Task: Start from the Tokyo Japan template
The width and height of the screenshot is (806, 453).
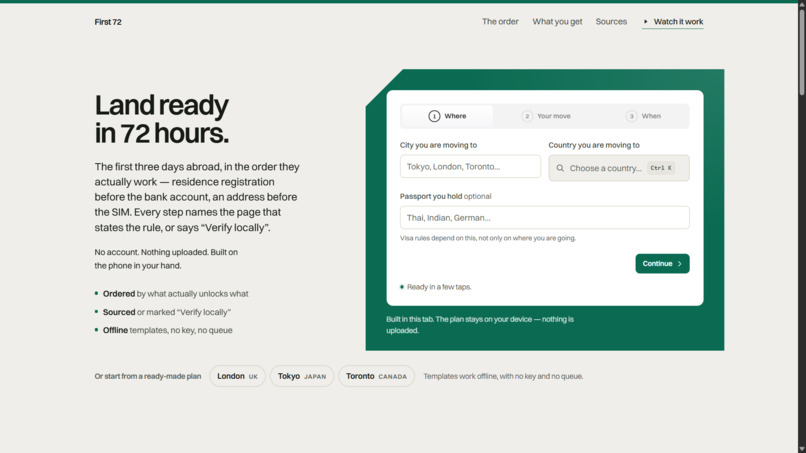Action: (302, 376)
